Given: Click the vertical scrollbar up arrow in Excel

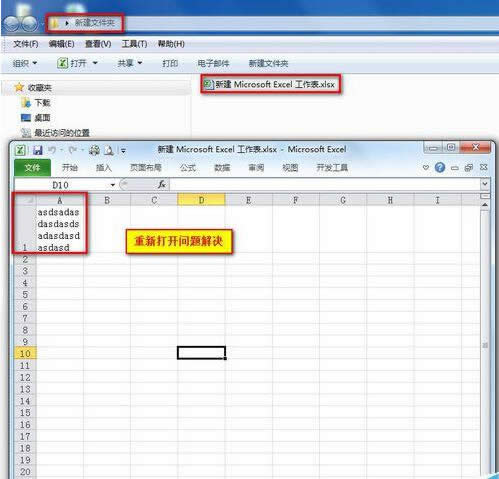Looking at the screenshot, I should tap(485, 205).
